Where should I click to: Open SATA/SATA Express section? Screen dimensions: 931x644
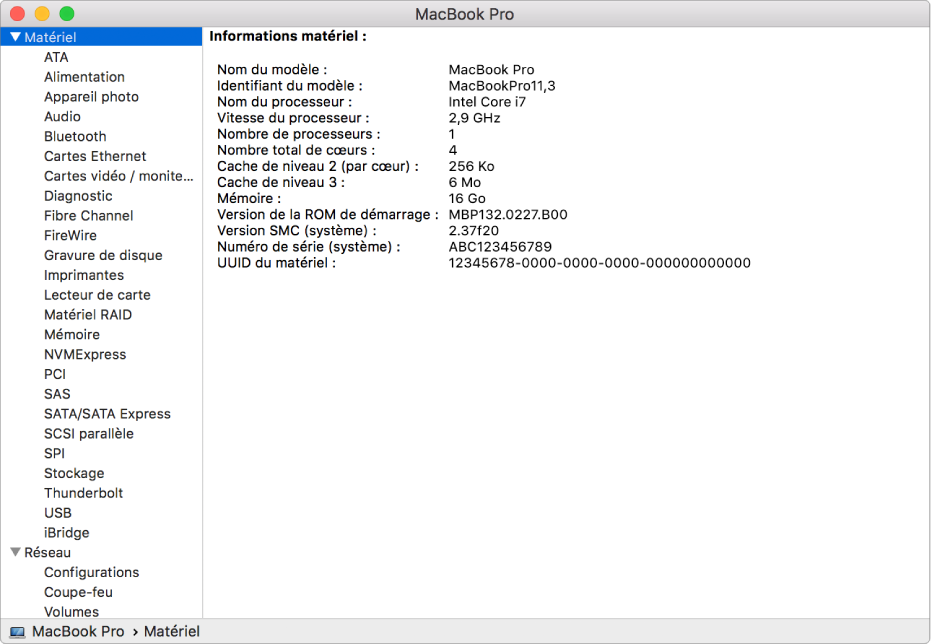point(107,414)
